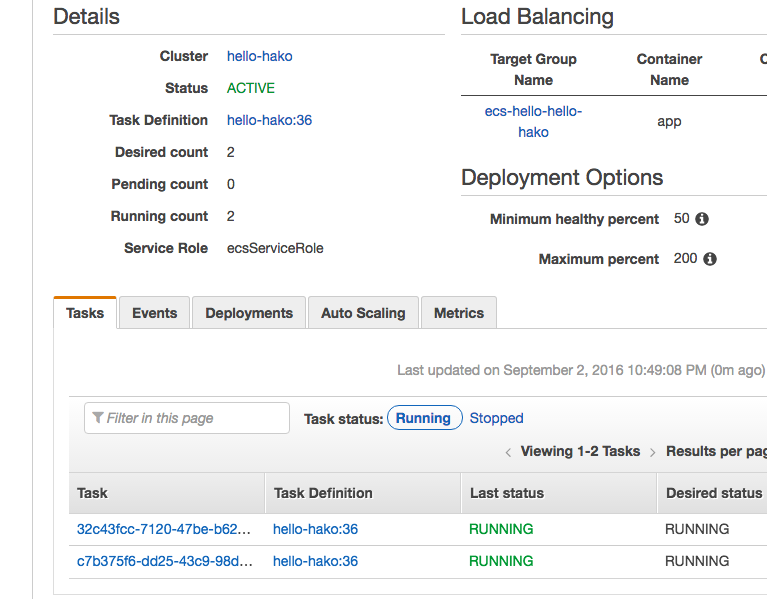The image size is (767, 599).
Task: Click green RUNNING status in 32c43fcc row
Action: click(x=501, y=529)
